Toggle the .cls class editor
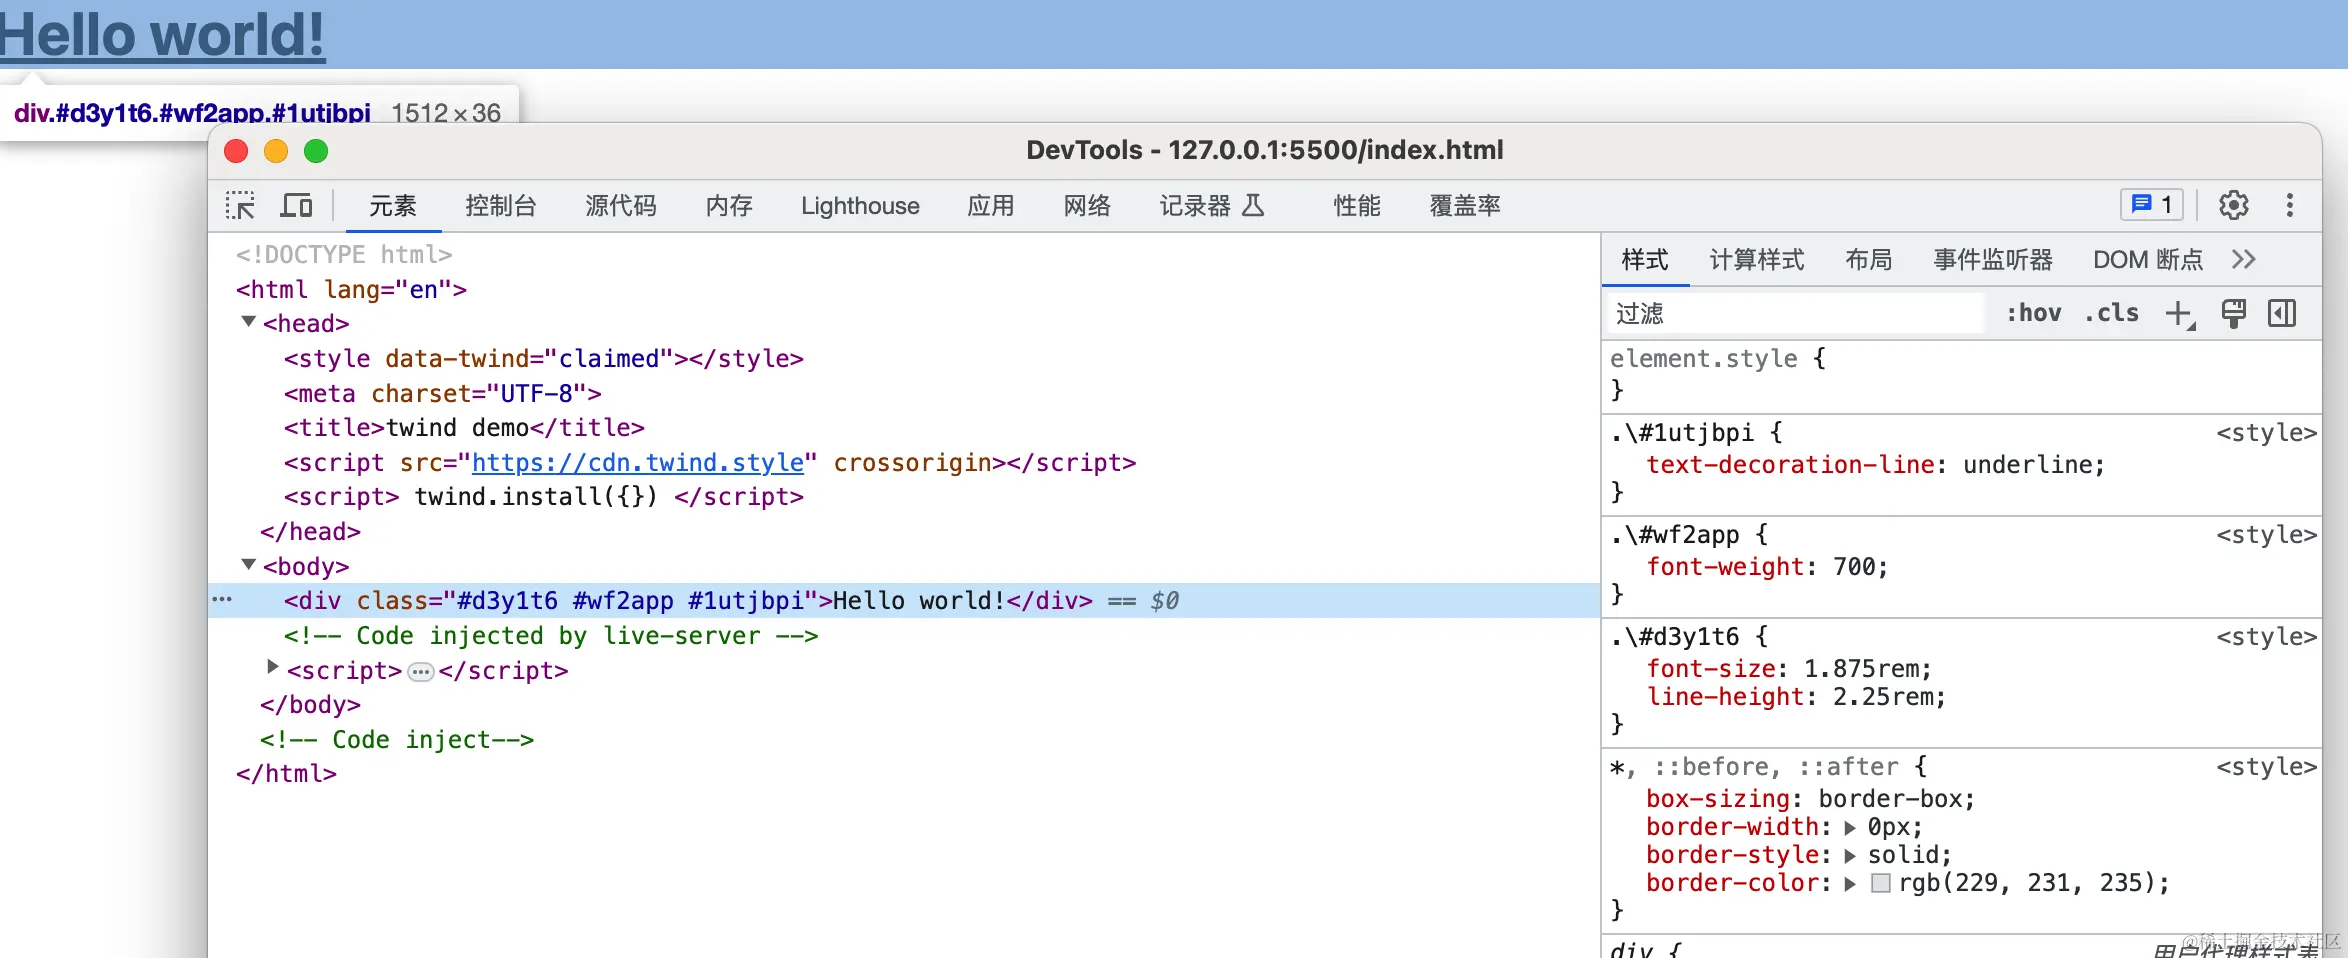The image size is (2348, 958). (x=2112, y=313)
